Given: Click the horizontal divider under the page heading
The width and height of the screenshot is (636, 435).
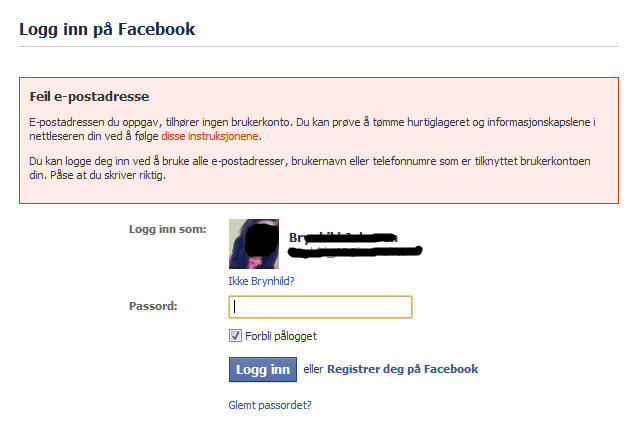Looking at the screenshot, I should [319, 47].
